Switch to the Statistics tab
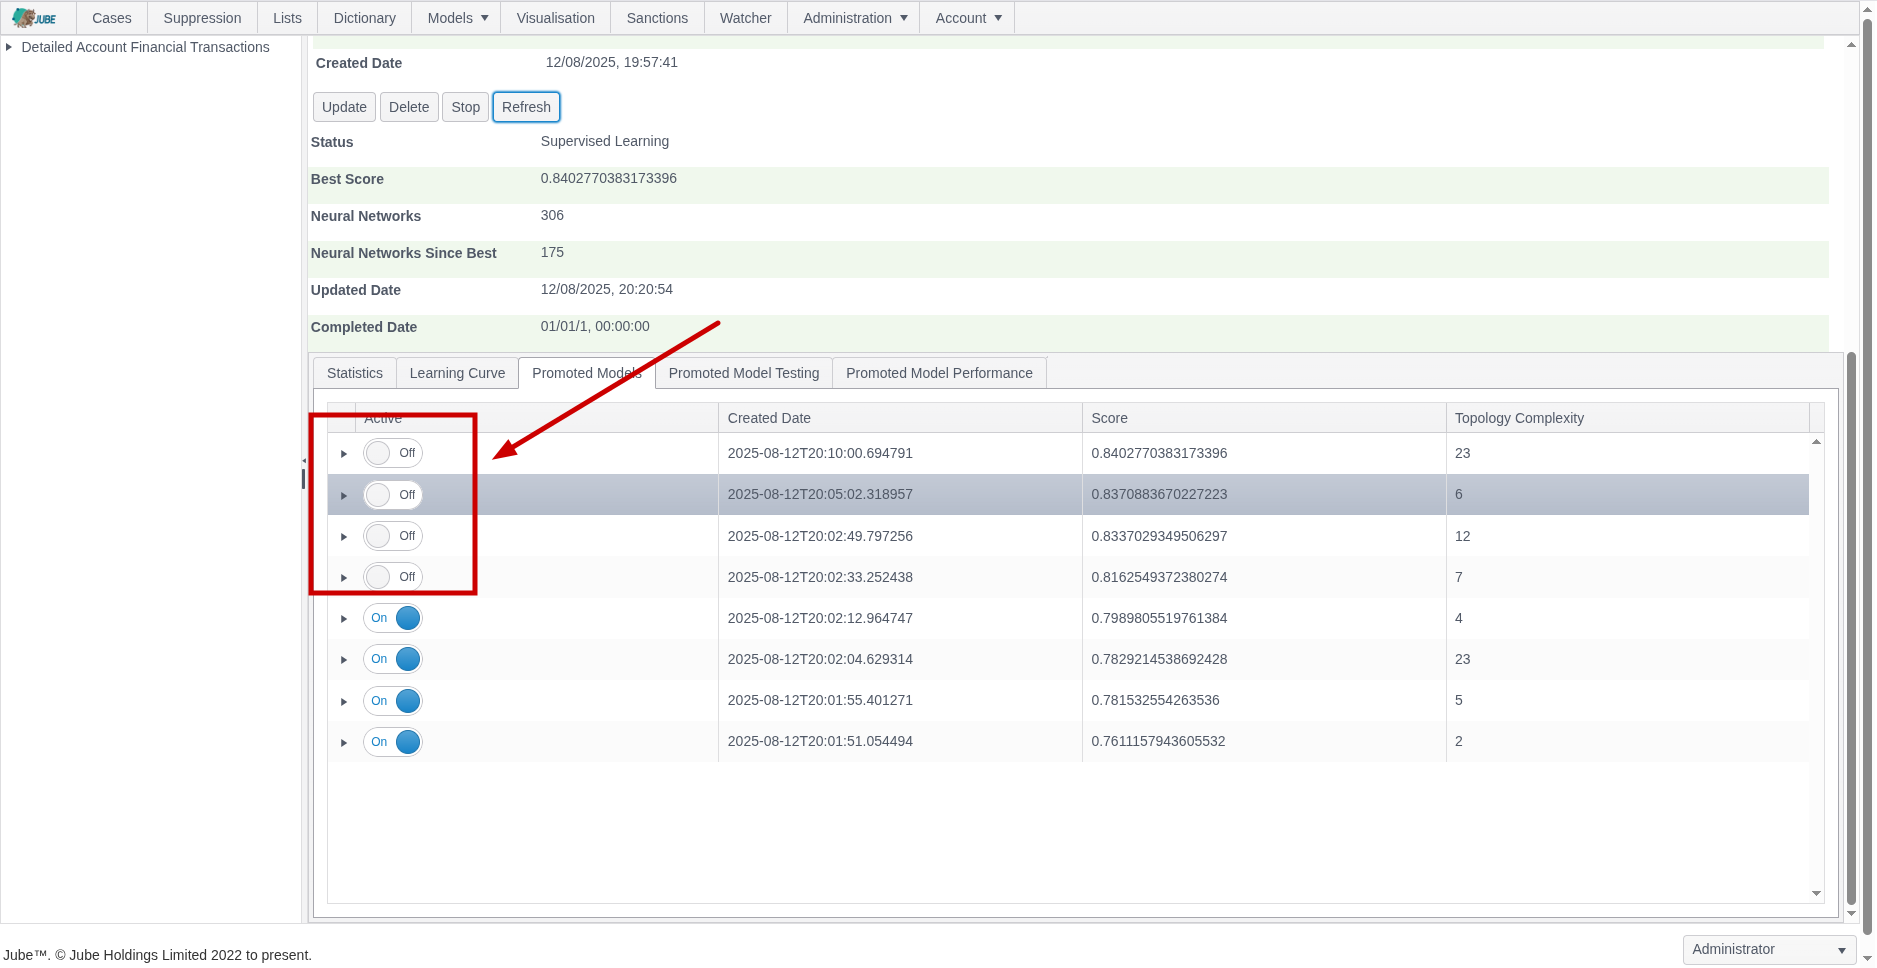 (x=355, y=373)
